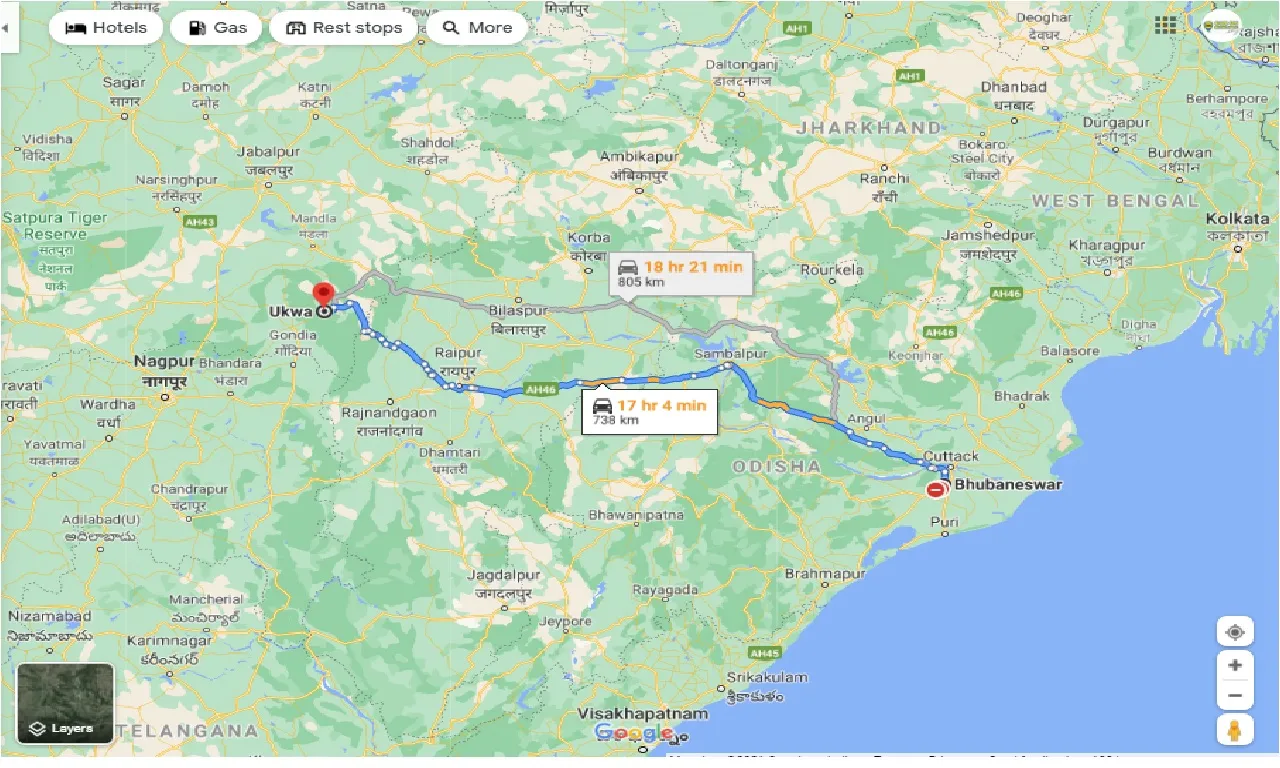Zoom in with the plus button
1280x768 pixels.
[1235, 665]
